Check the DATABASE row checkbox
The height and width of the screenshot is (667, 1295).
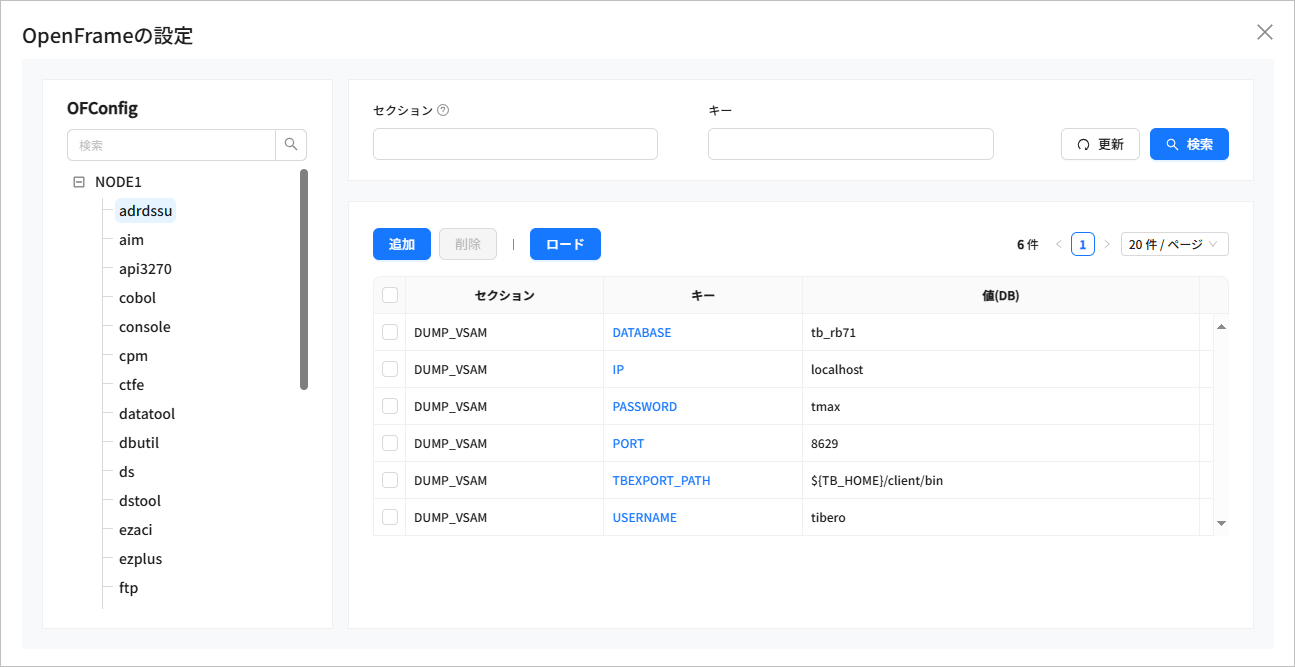390,332
